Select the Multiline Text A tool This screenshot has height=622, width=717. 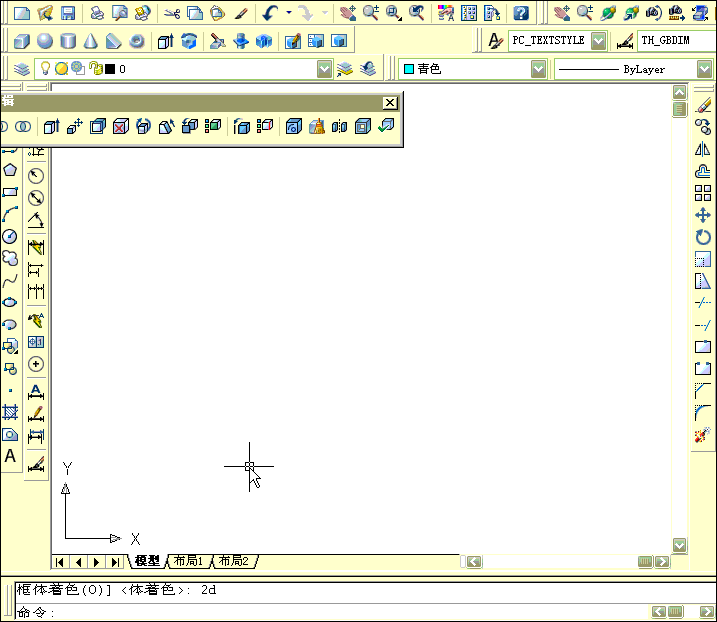pos(10,456)
